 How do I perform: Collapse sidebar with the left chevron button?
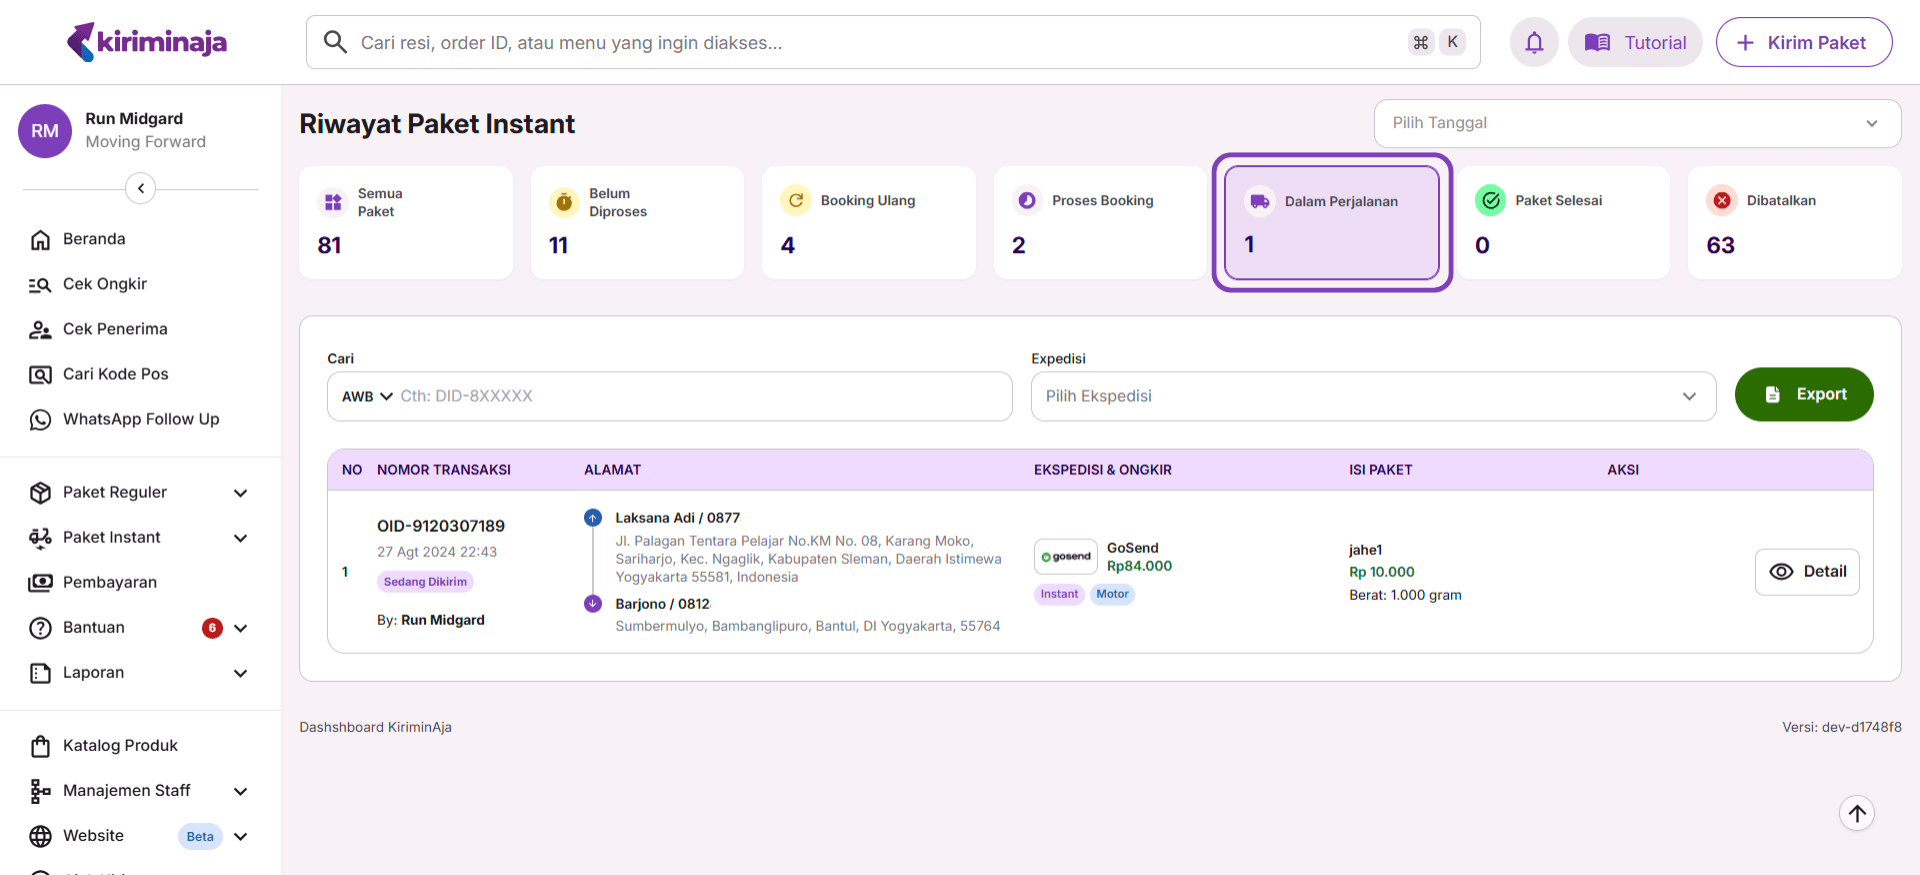(141, 188)
